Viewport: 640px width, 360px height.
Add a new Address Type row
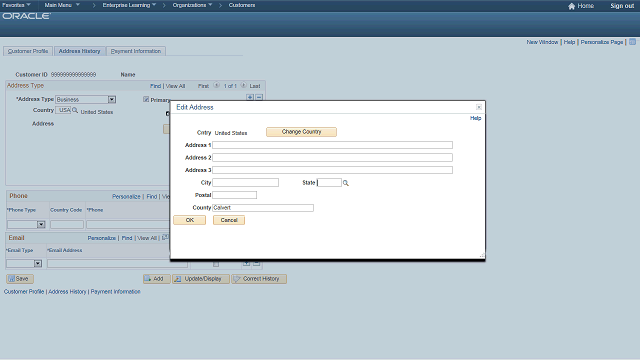click(250, 97)
